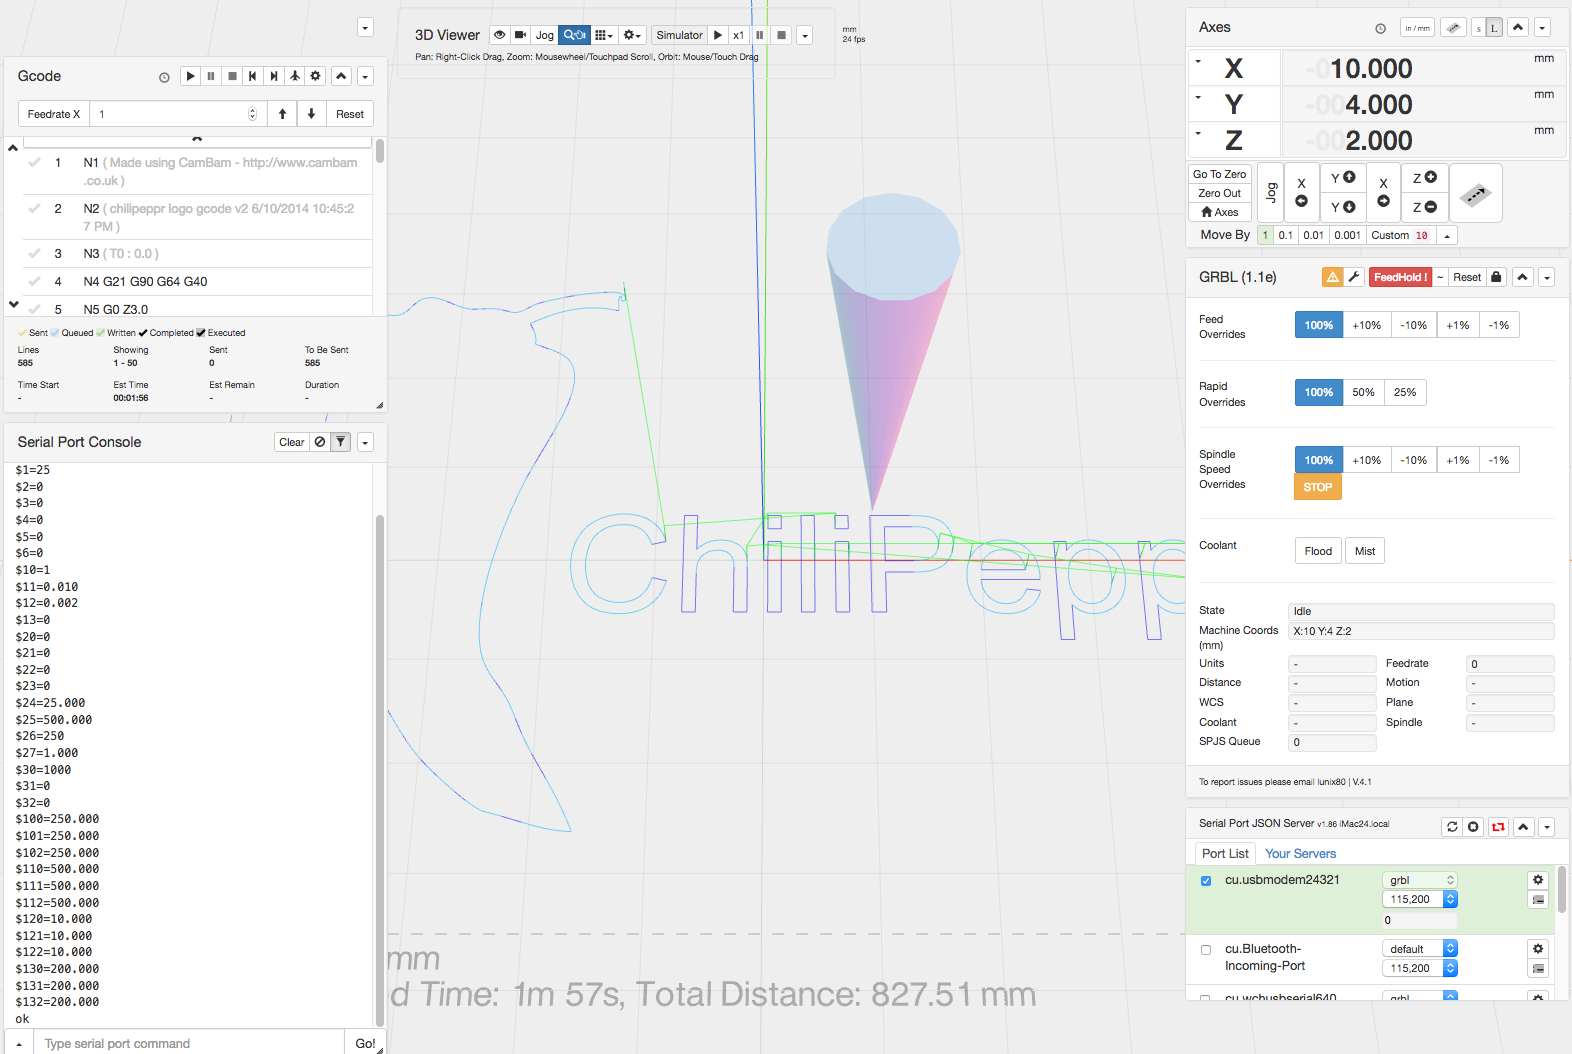The width and height of the screenshot is (1572, 1054).
Task: Open the 3D Viewer grid options dropdown
Action: coord(603,35)
